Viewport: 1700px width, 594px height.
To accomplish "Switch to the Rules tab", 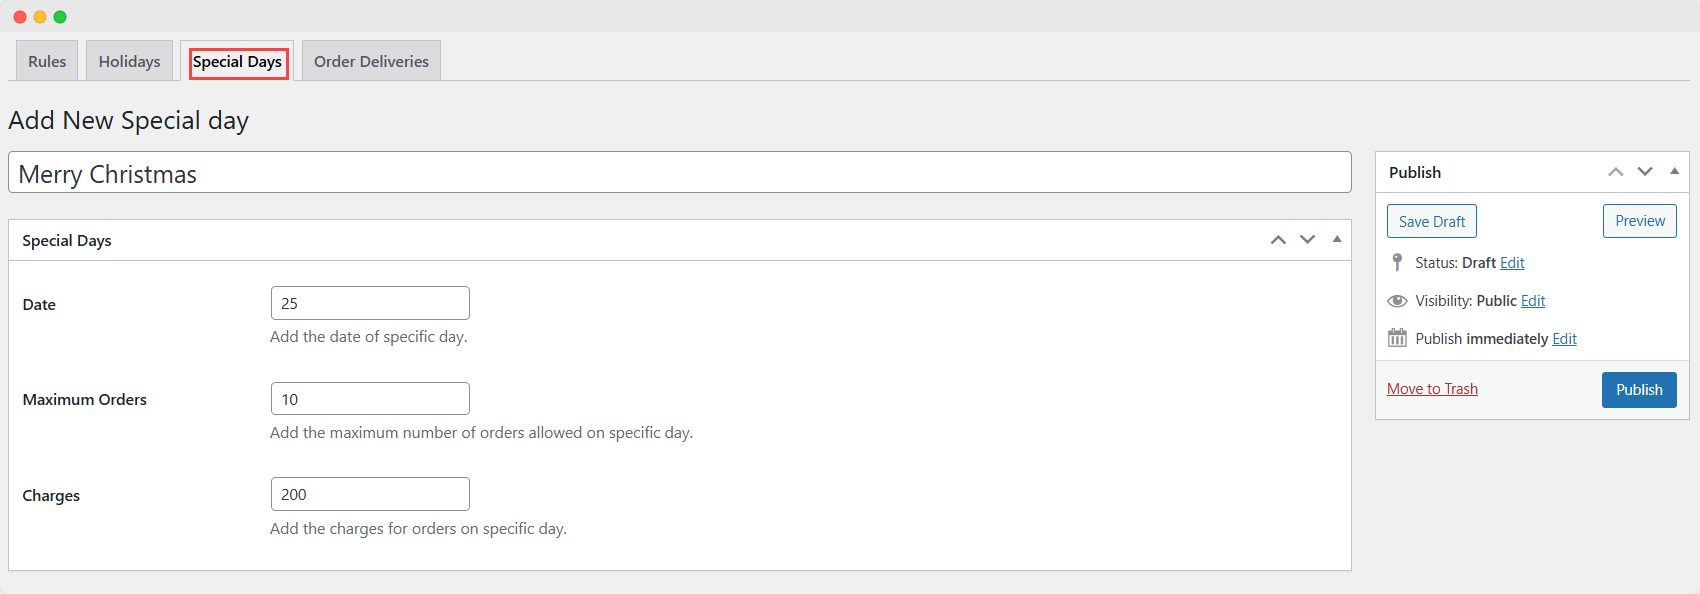I will pyautogui.click(x=46, y=60).
